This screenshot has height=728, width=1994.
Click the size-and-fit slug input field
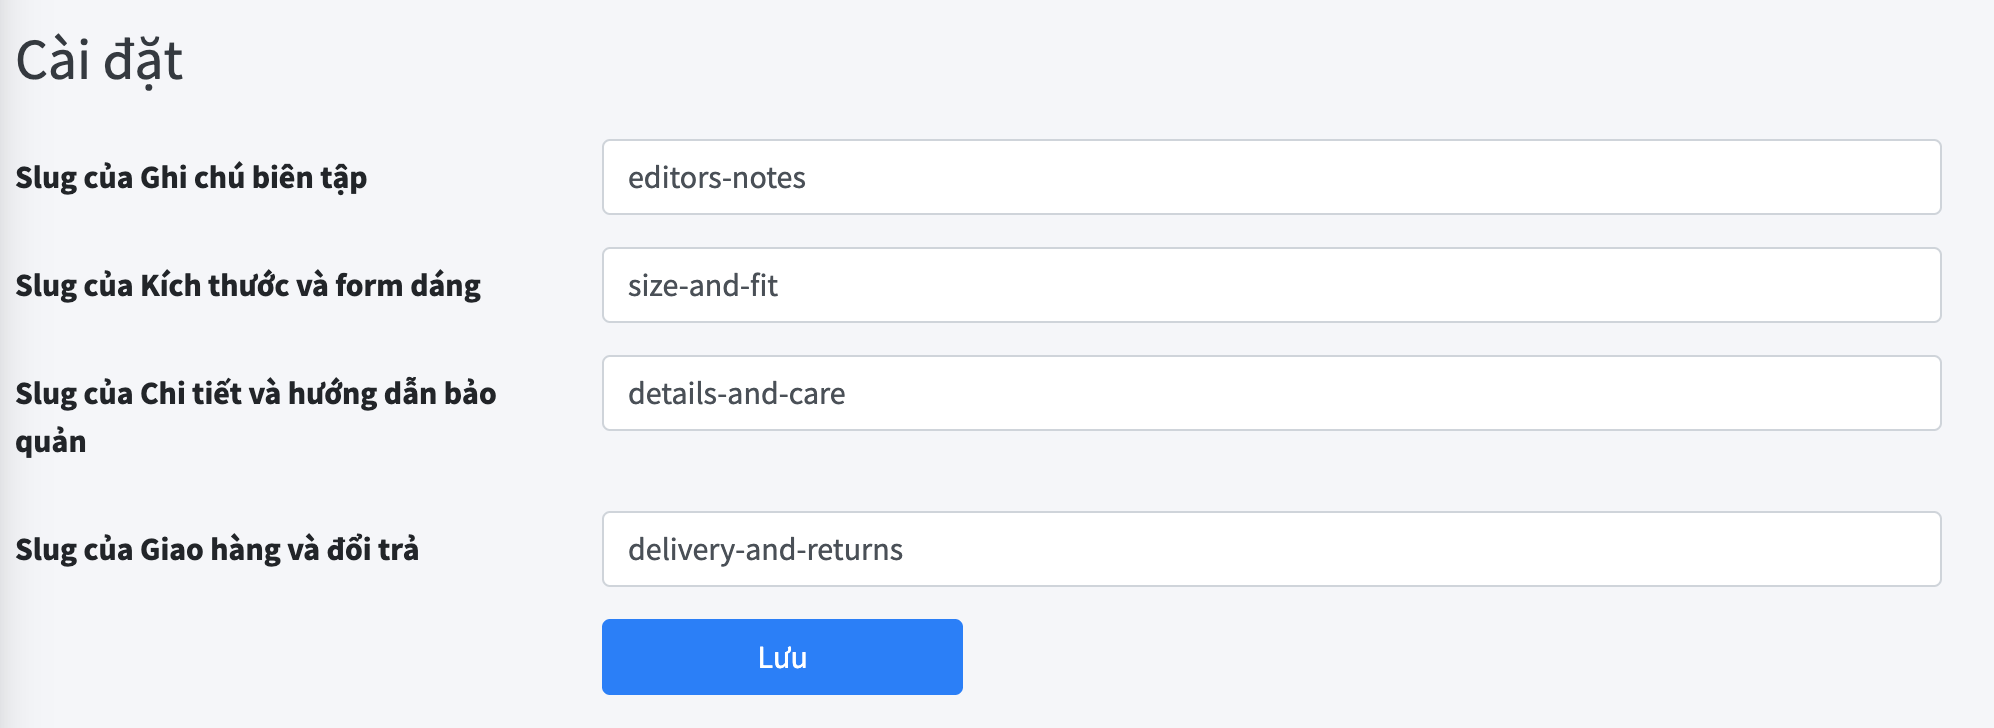click(1270, 285)
